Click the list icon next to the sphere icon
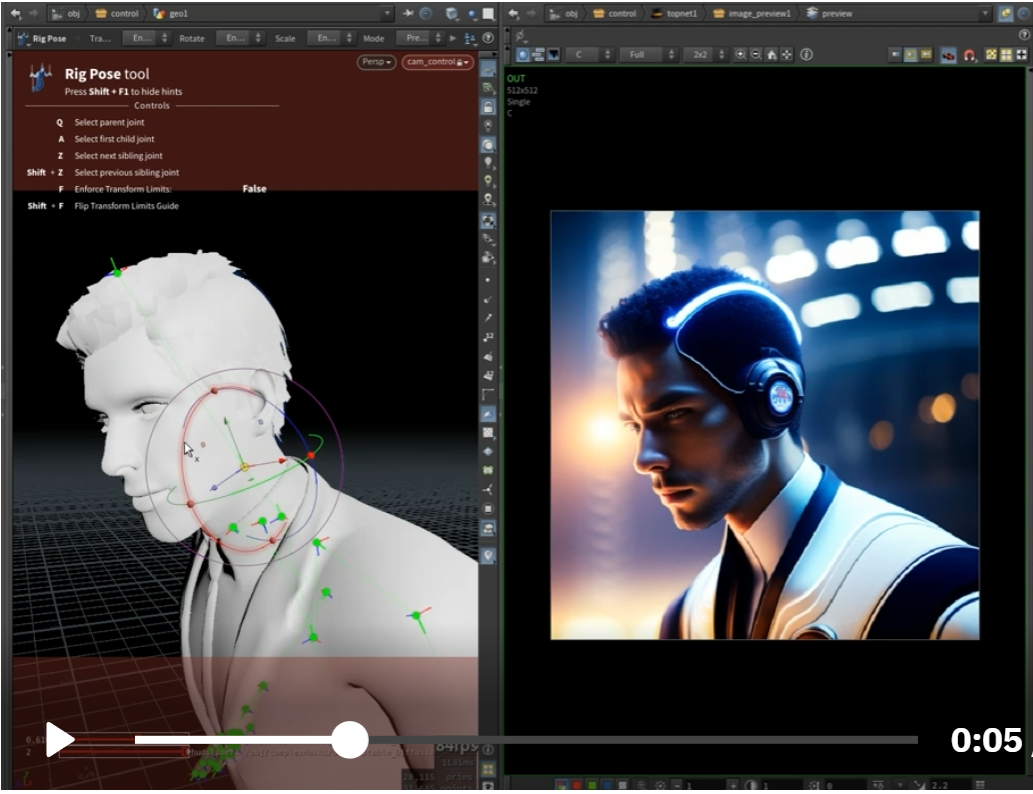1033x794 pixels. point(538,55)
